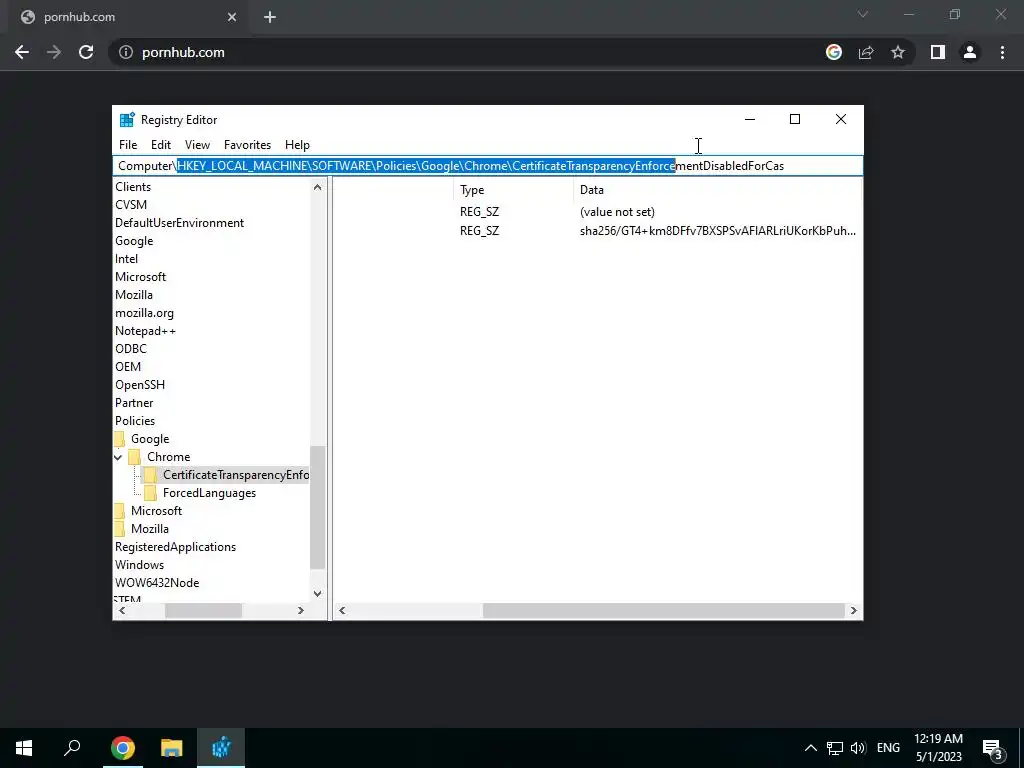Open File Explorer from taskbar
This screenshot has width=1024, height=768.
point(172,748)
